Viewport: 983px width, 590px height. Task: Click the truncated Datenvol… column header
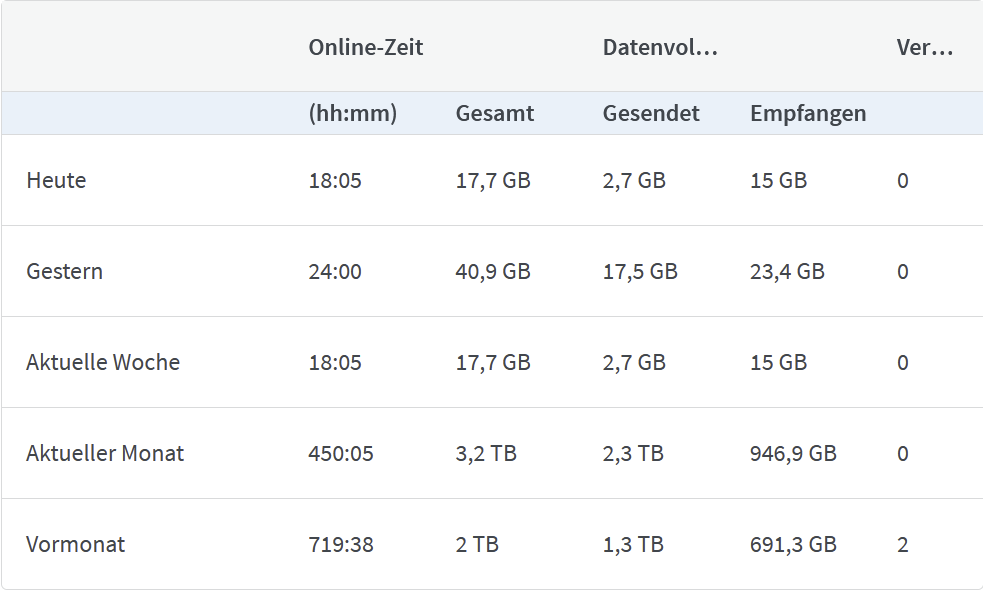(660, 47)
